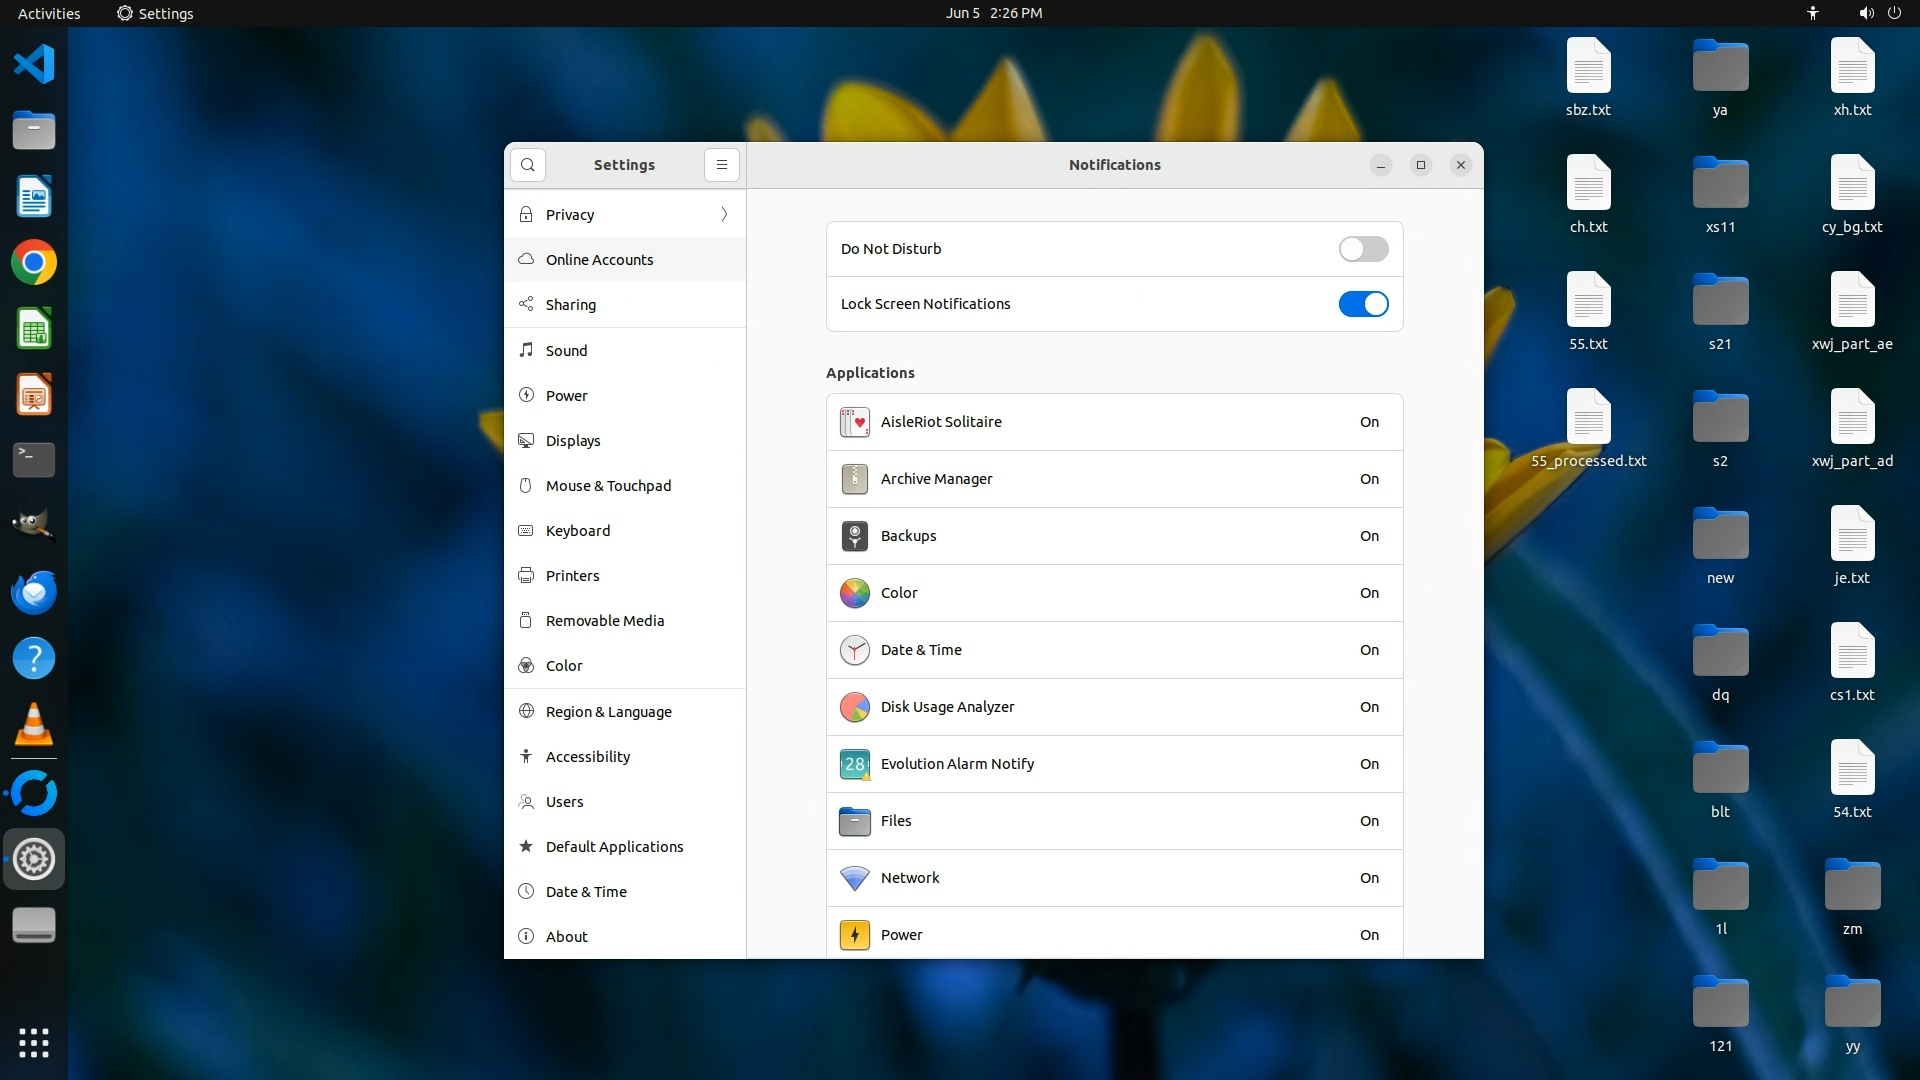Click the Sound music note sidebar icon
The height and width of the screenshot is (1080, 1920).
pos(526,350)
